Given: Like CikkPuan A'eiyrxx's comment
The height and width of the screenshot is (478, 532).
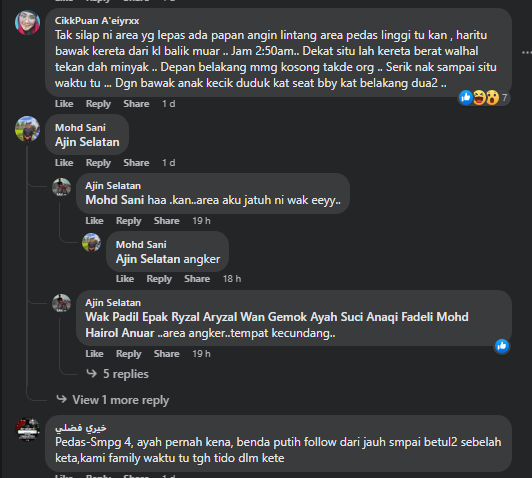Looking at the screenshot, I should [64, 104].
